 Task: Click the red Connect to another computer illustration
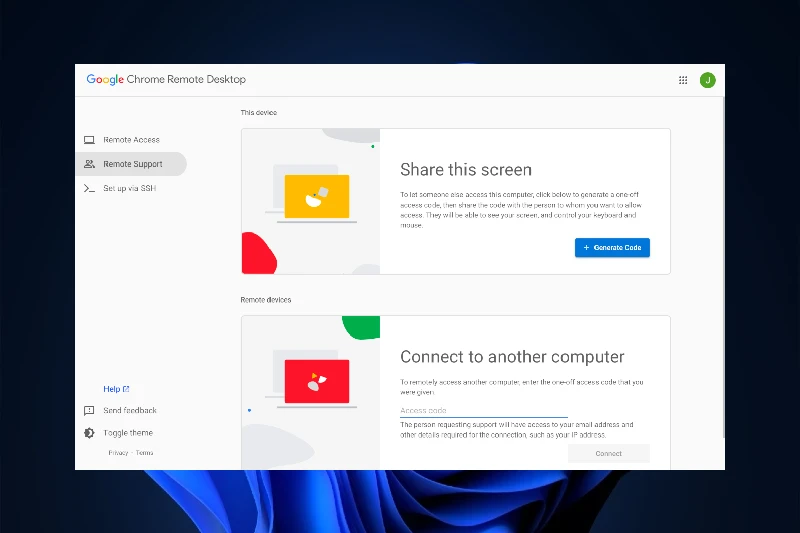click(316, 381)
